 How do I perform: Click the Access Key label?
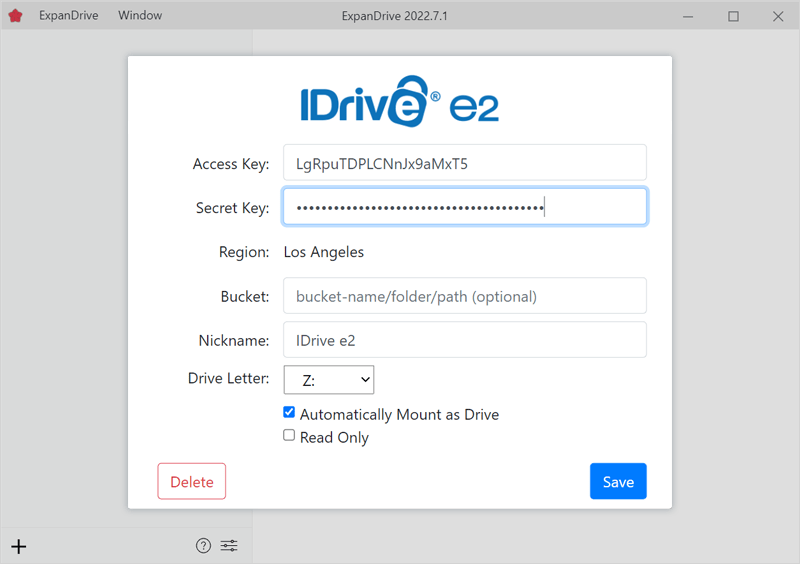pos(231,164)
